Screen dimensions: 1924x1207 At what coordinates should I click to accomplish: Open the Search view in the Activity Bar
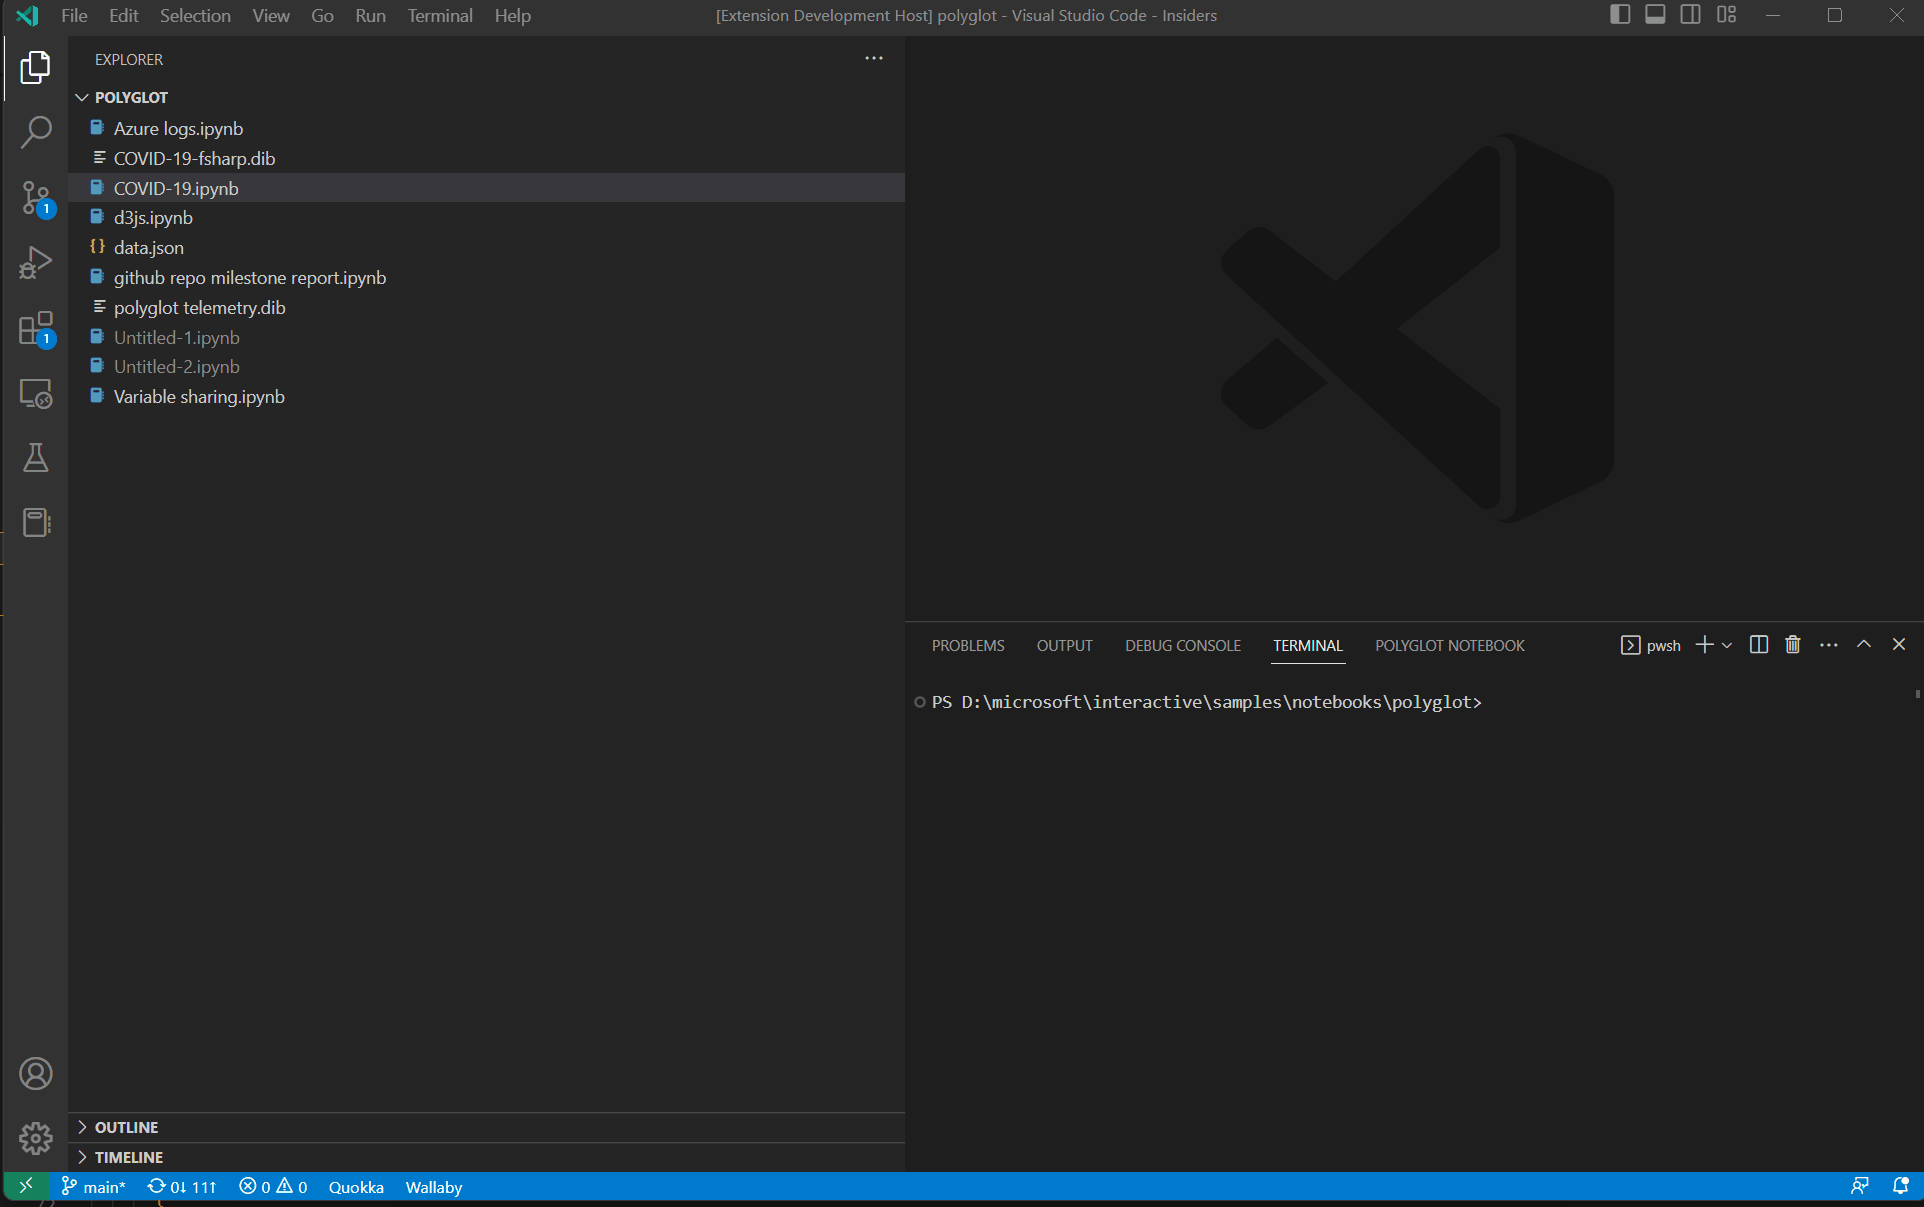36,132
